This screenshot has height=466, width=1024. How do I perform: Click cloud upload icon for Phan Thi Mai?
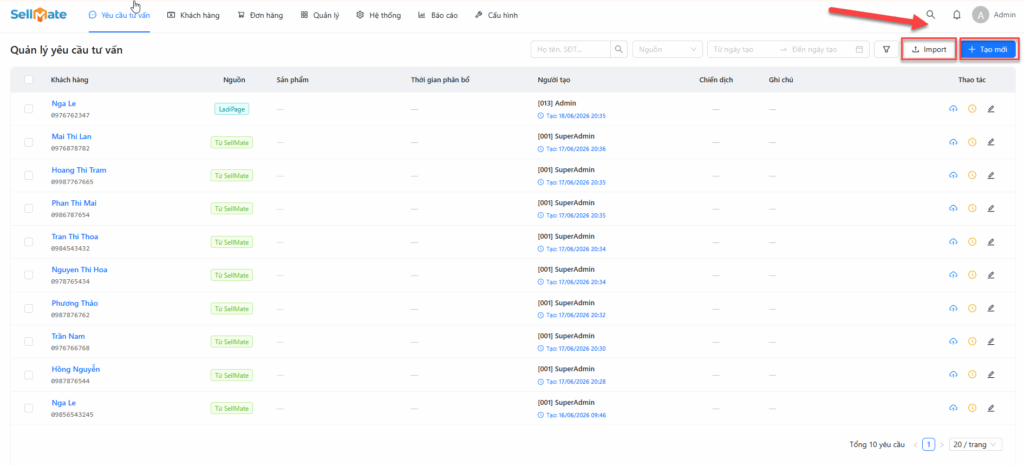click(953, 208)
